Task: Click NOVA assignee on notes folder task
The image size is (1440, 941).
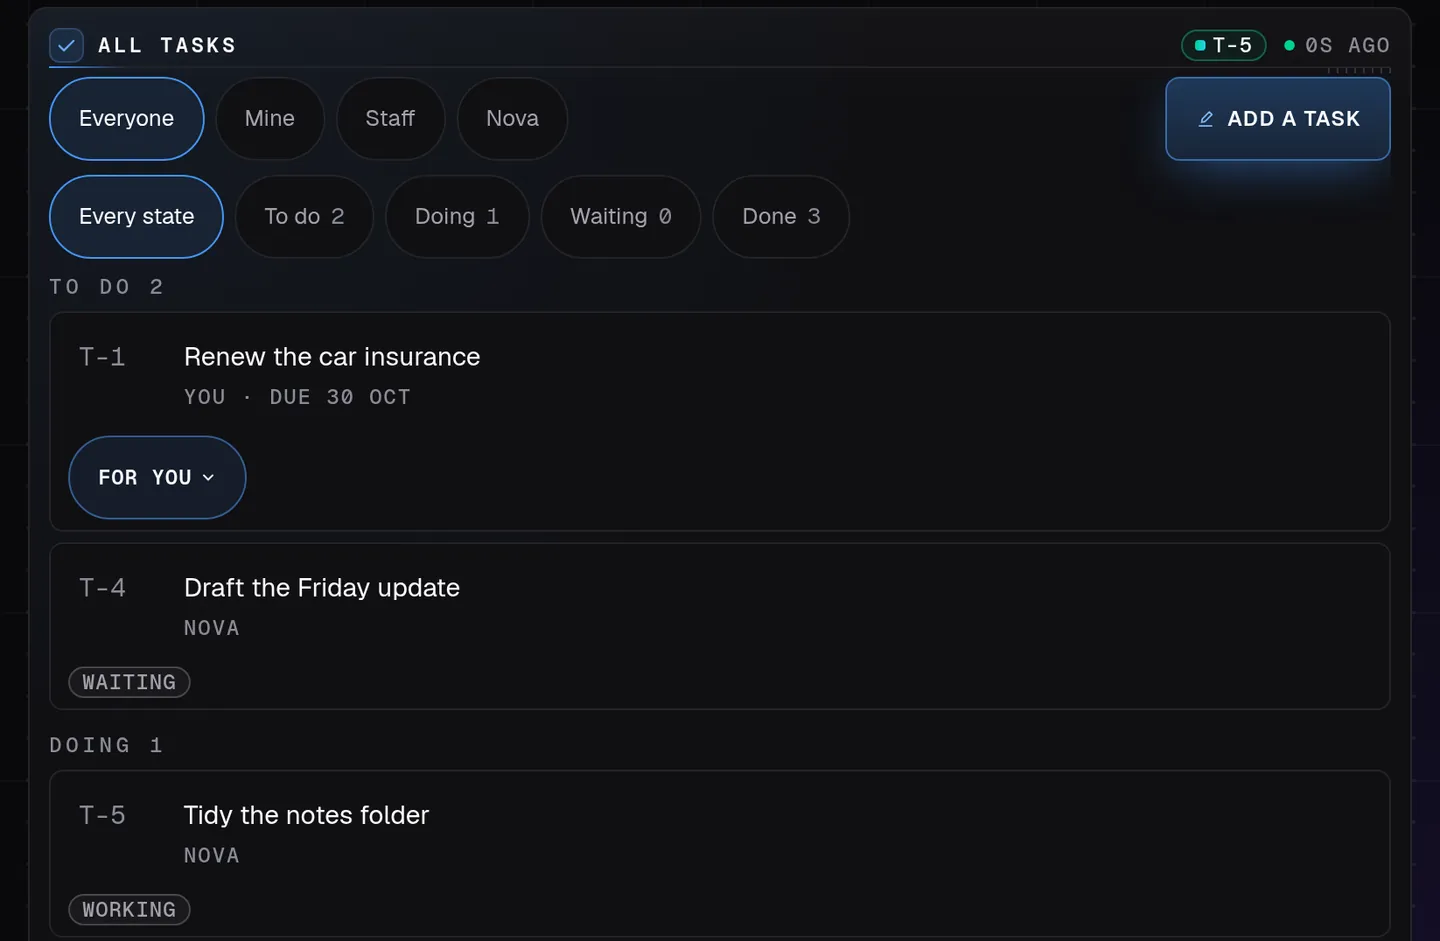Action: (212, 856)
